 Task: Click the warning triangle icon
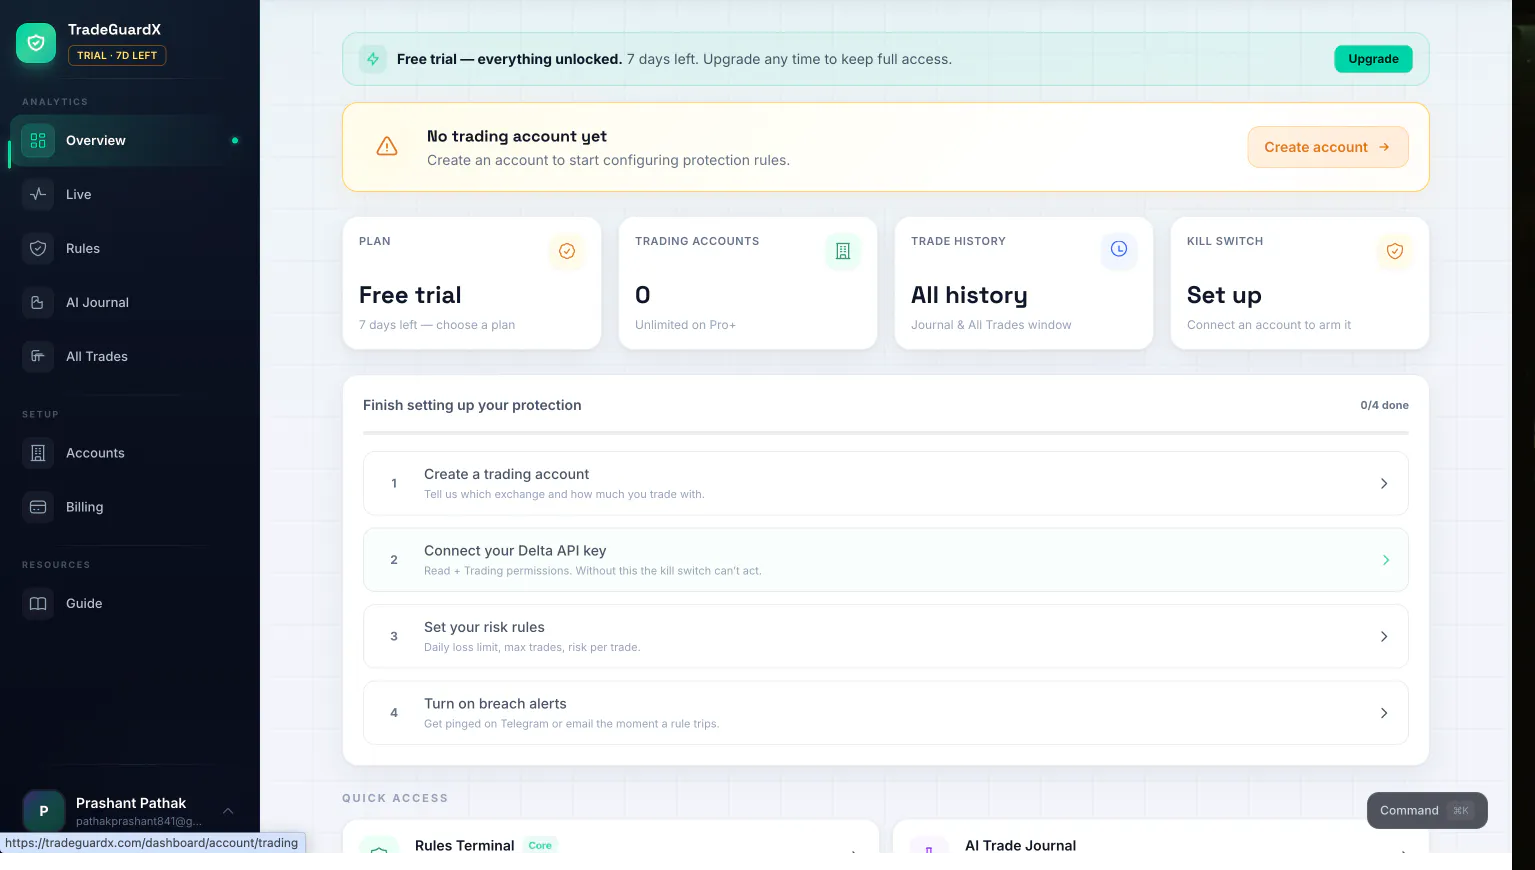coord(387,147)
